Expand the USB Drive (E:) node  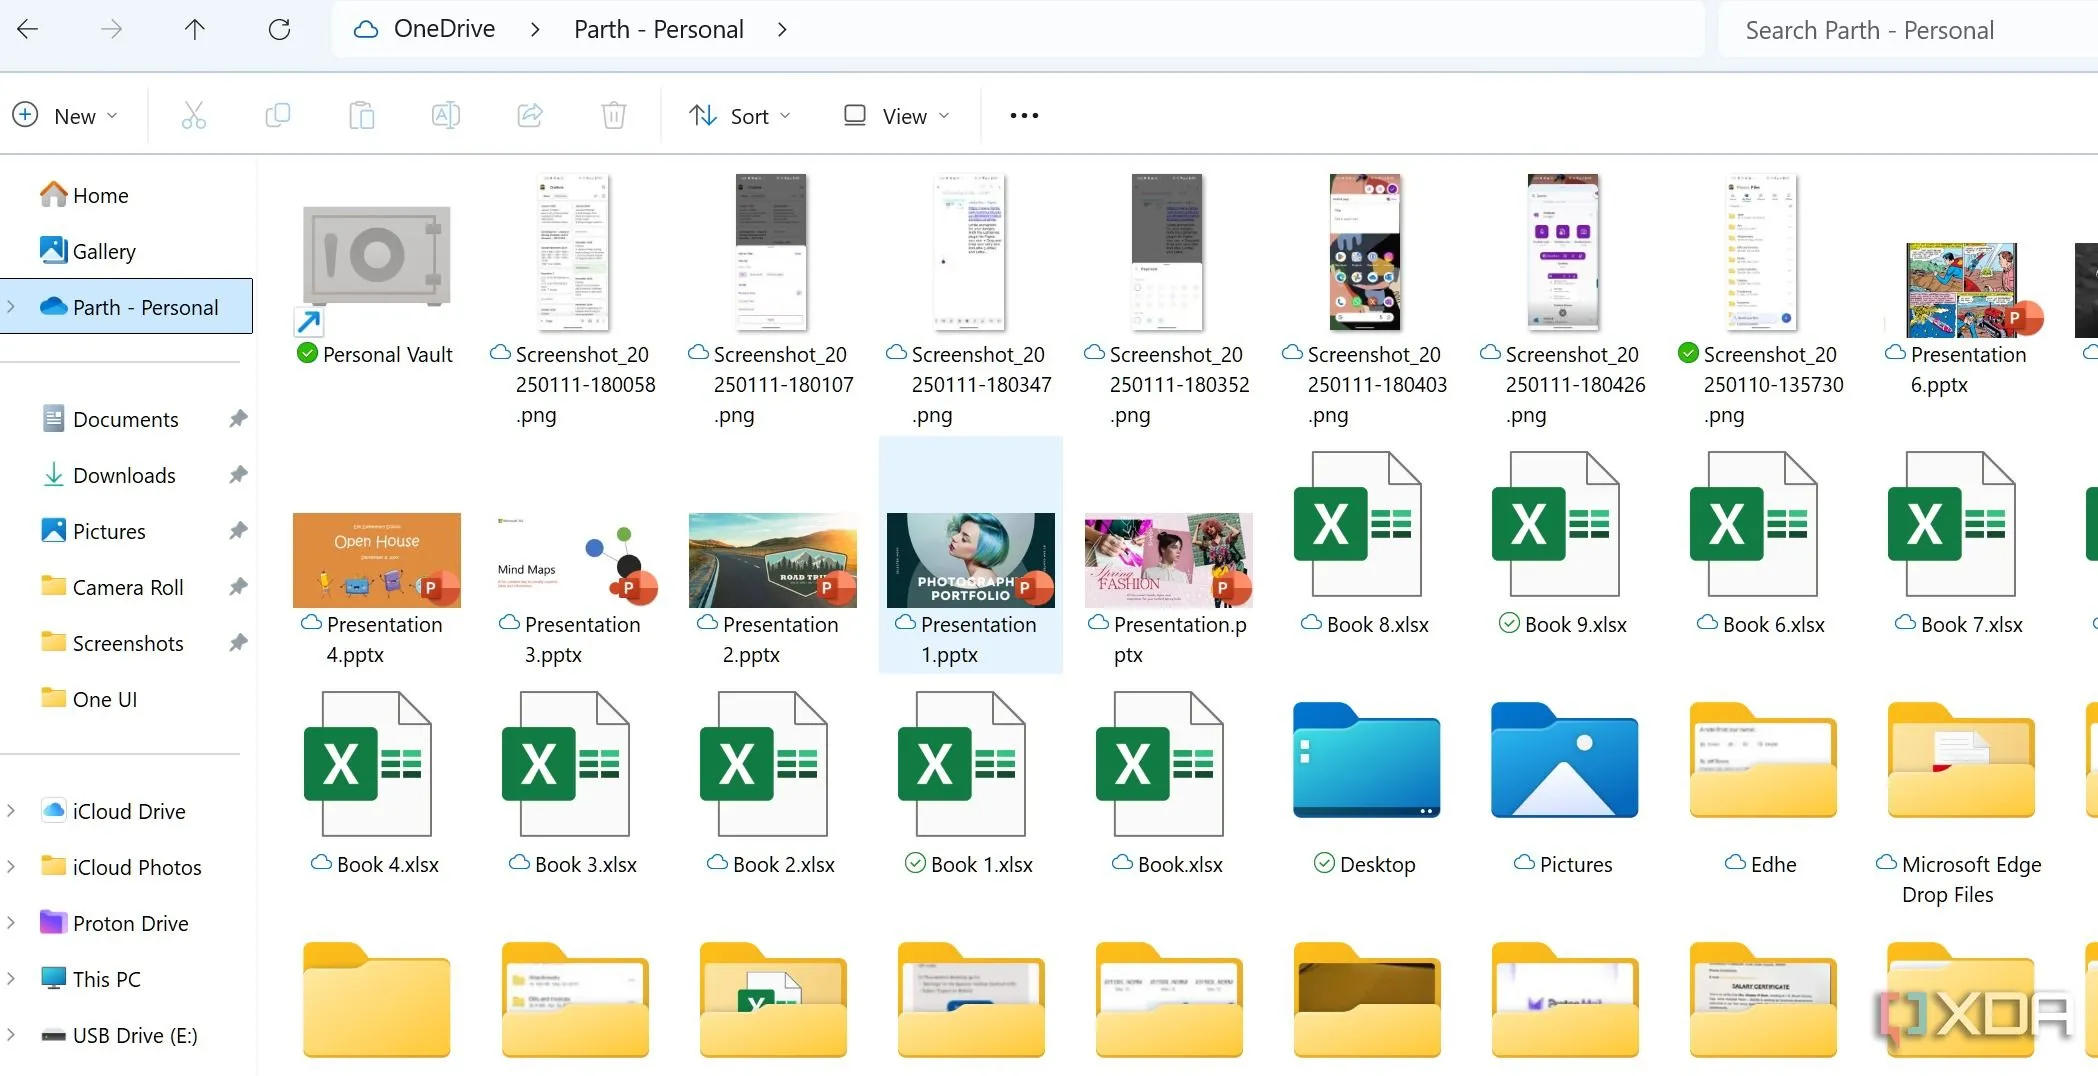(11, 1035)
